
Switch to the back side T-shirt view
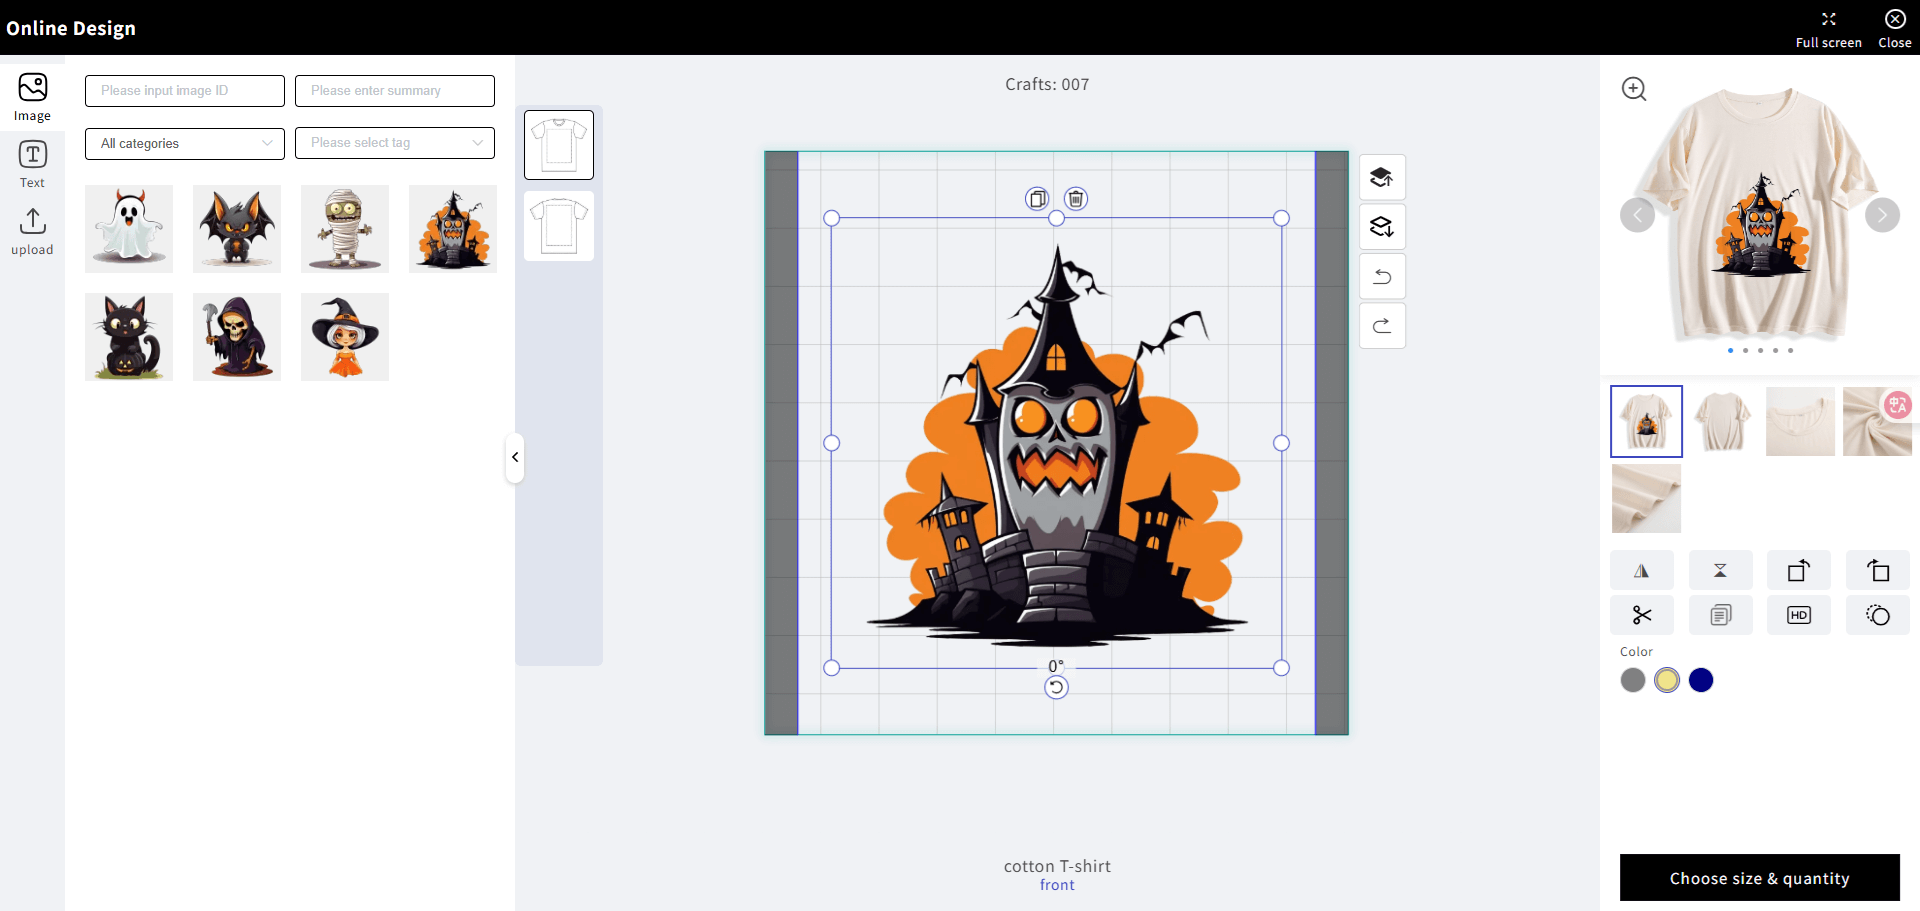coord(559,226)
